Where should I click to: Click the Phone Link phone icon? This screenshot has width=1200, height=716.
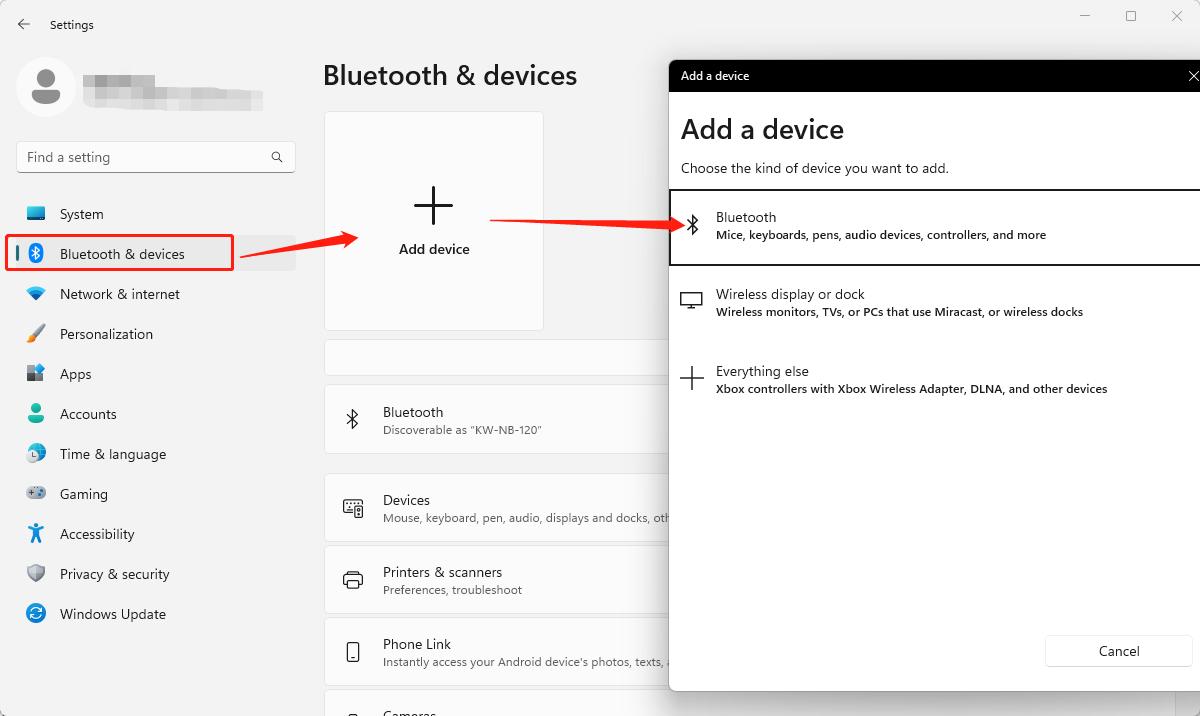(353, 652)
